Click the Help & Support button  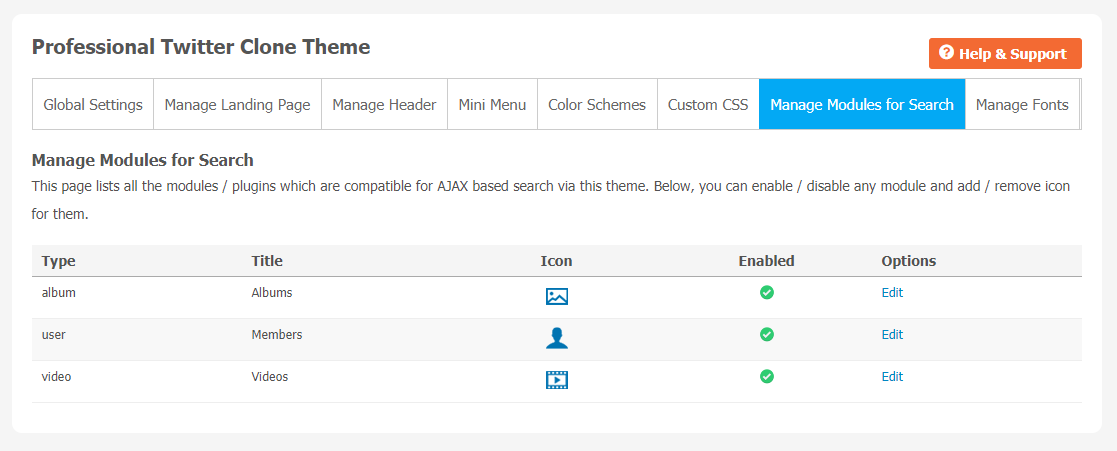[1005, 53]
